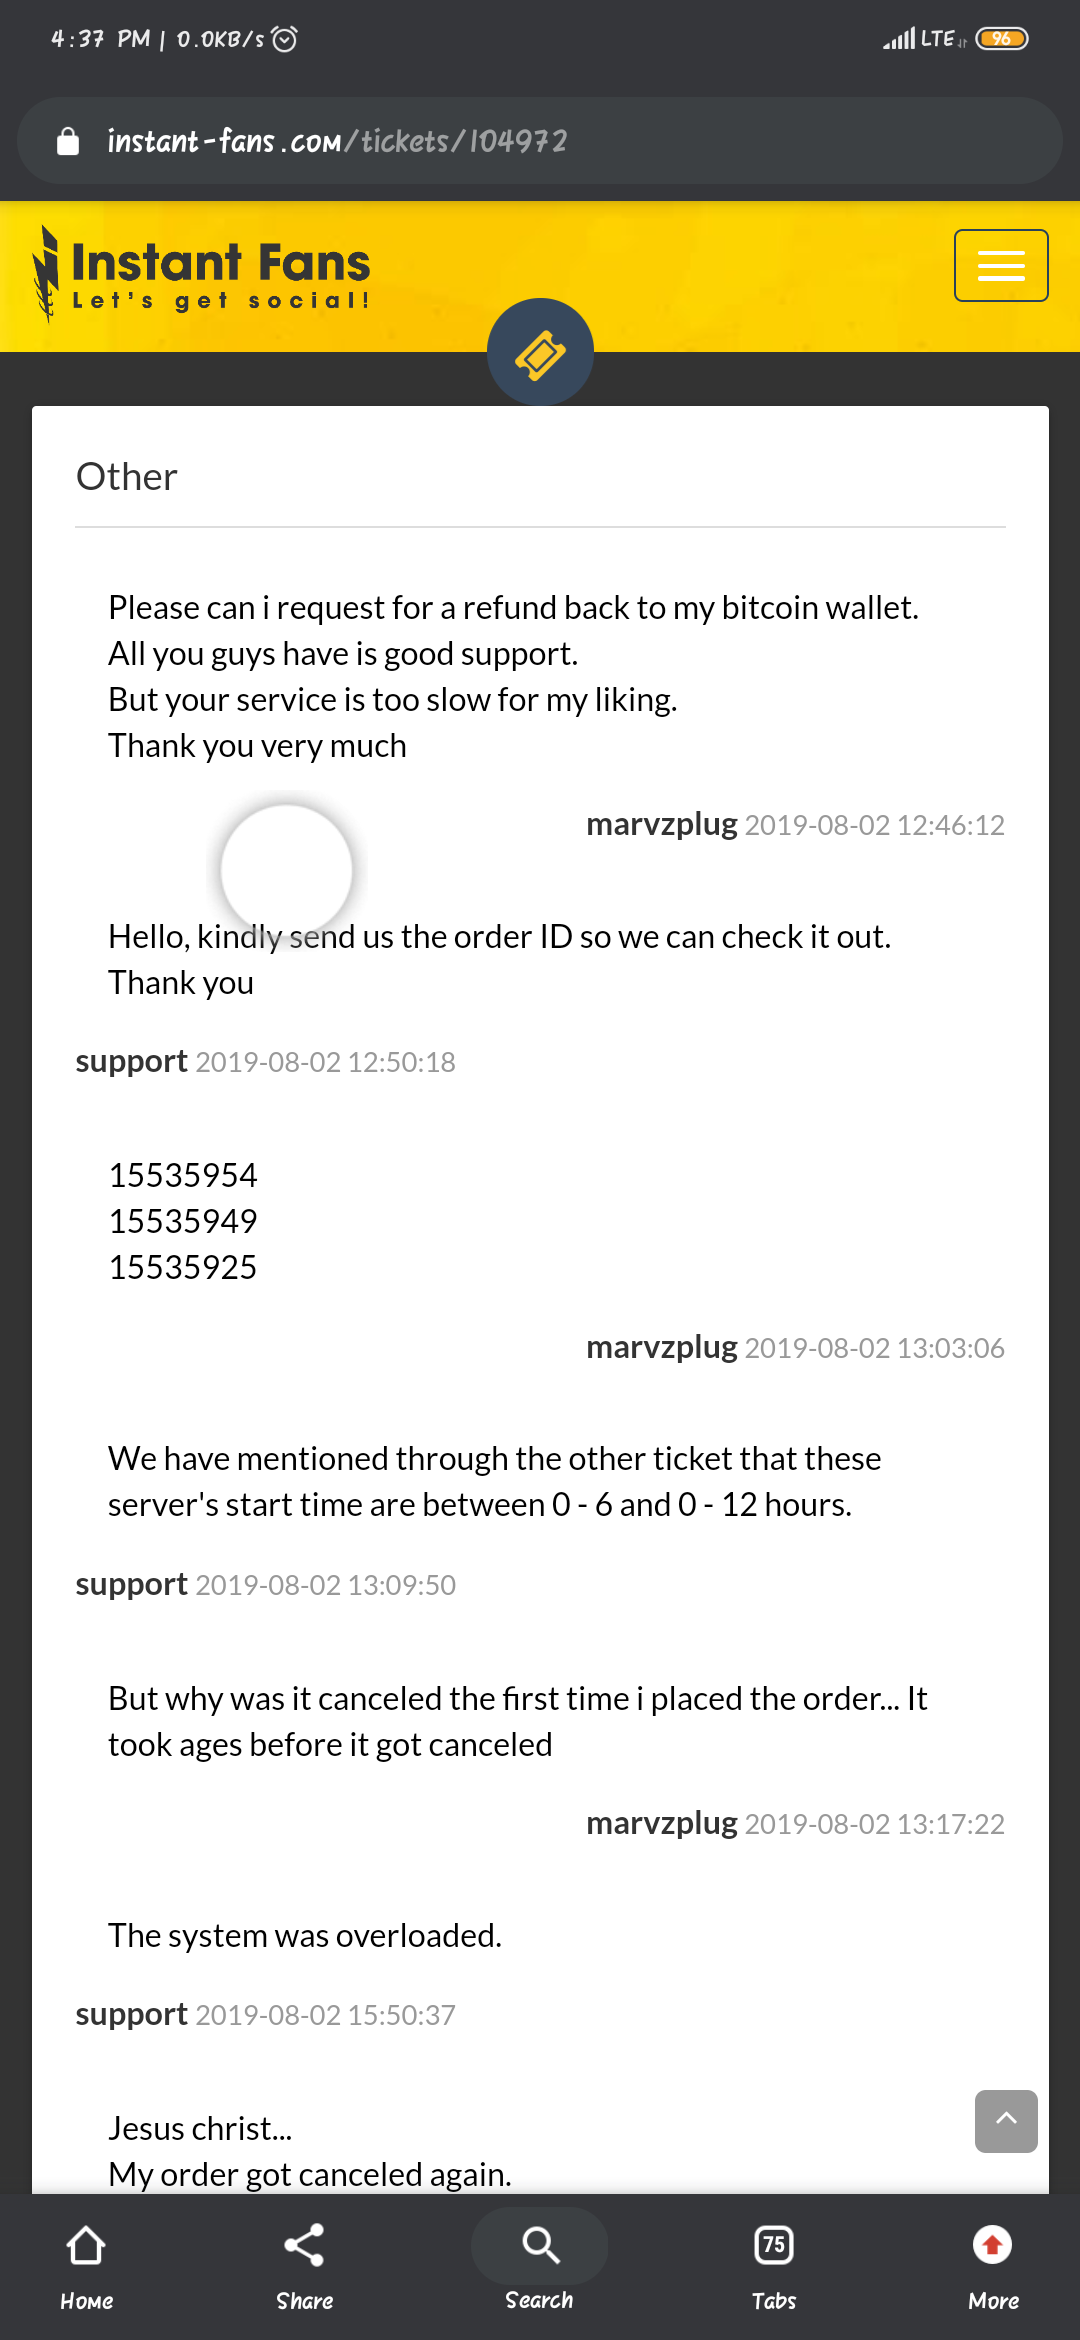Select order ID 15535954 text
This screenshot has width=1080, height=2340.
[183, 1176]
